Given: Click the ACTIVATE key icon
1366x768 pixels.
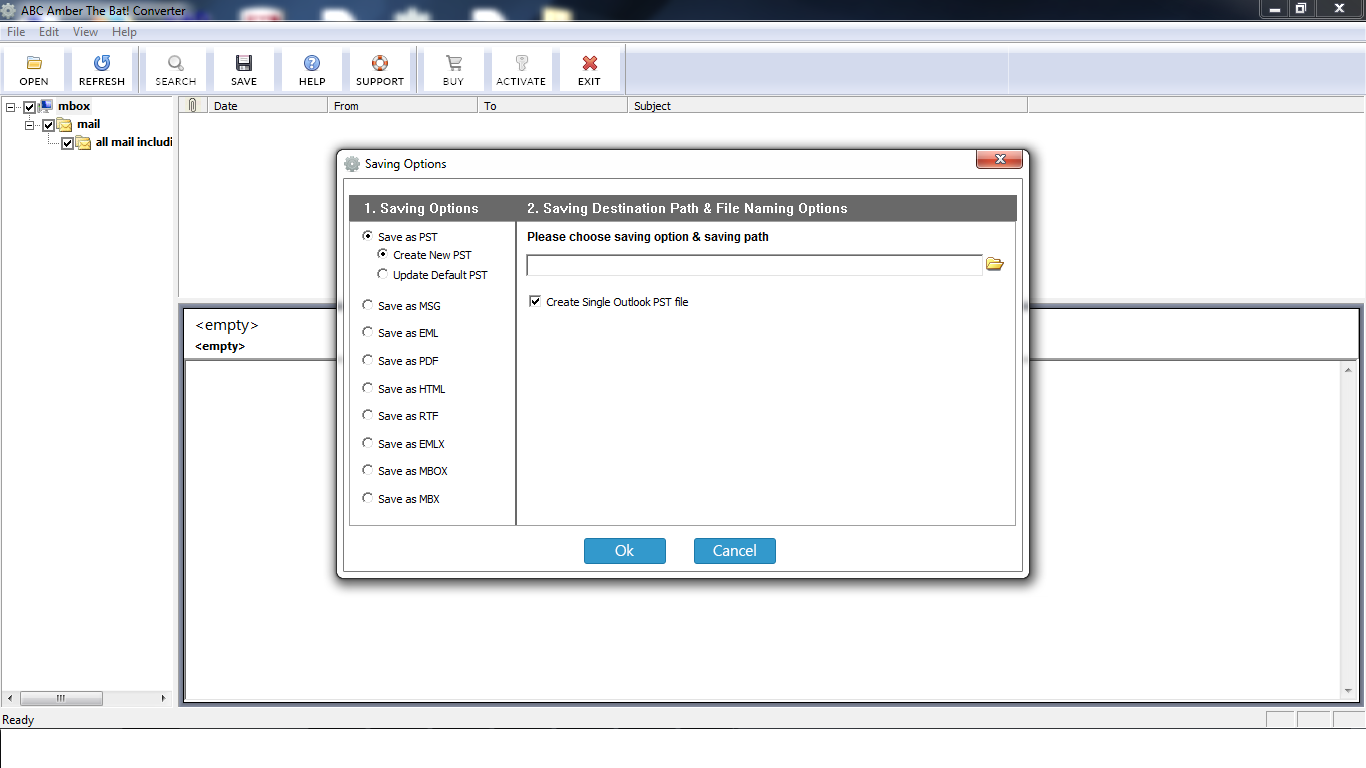Looking at the screenshot, I should pyautogui.click(x=521, y=63).
